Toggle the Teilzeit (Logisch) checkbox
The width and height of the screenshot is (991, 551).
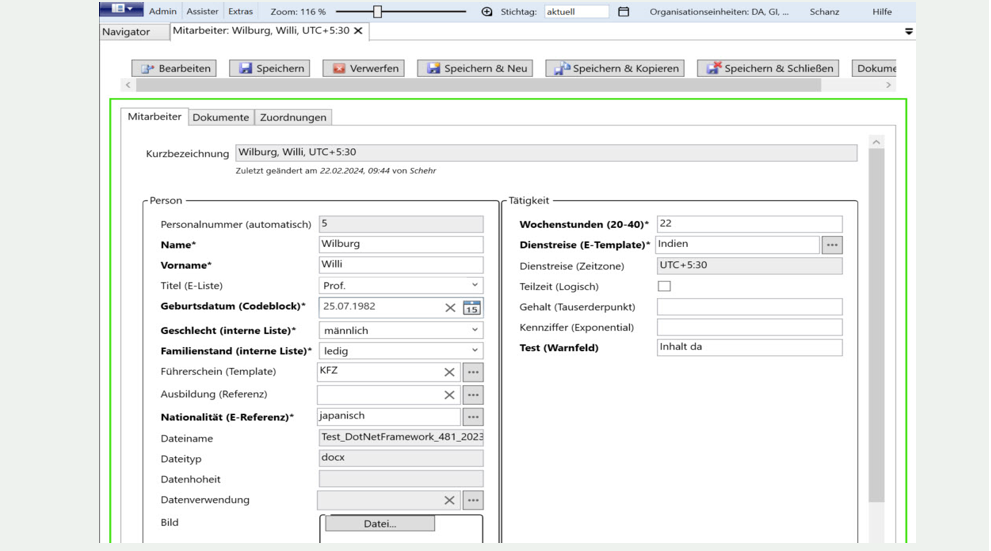click(x=664, y=286)
